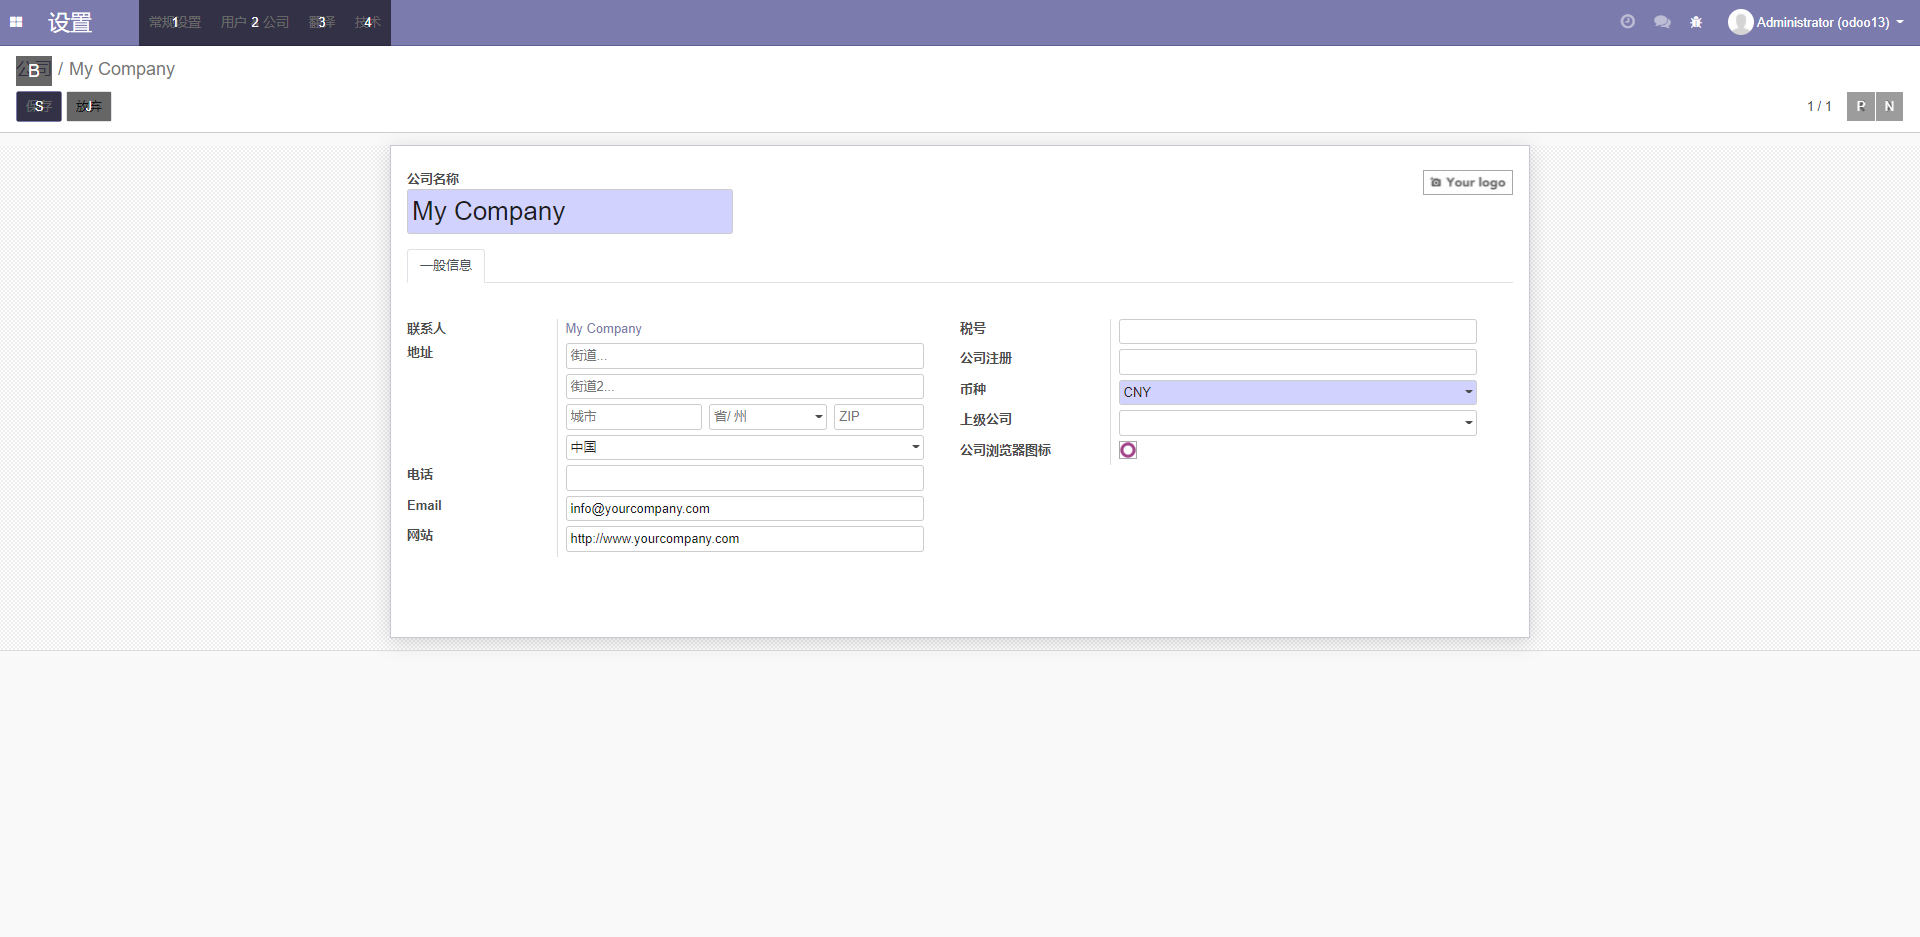
Task: Click the 城市 city field
Action: tap(634, 417)
